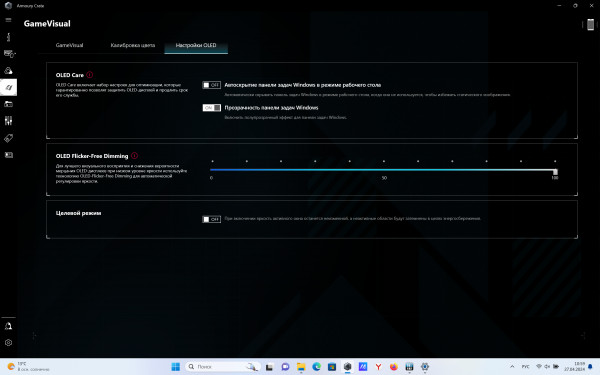Open the hamburger menu in the sidebar
The width and height of the screenshot is (600, 375).
[8, 20]
